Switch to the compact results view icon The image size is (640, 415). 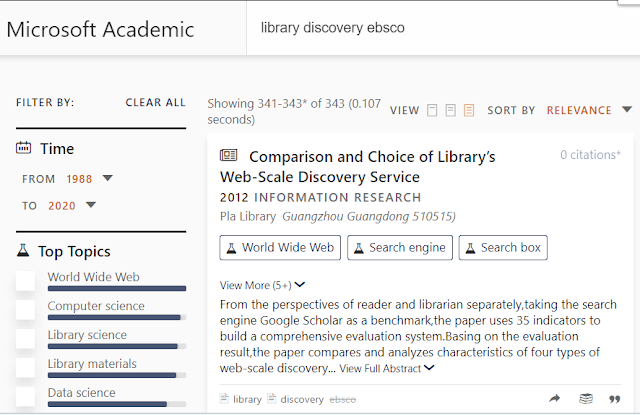pyautogui.click(x=432, y=110)
